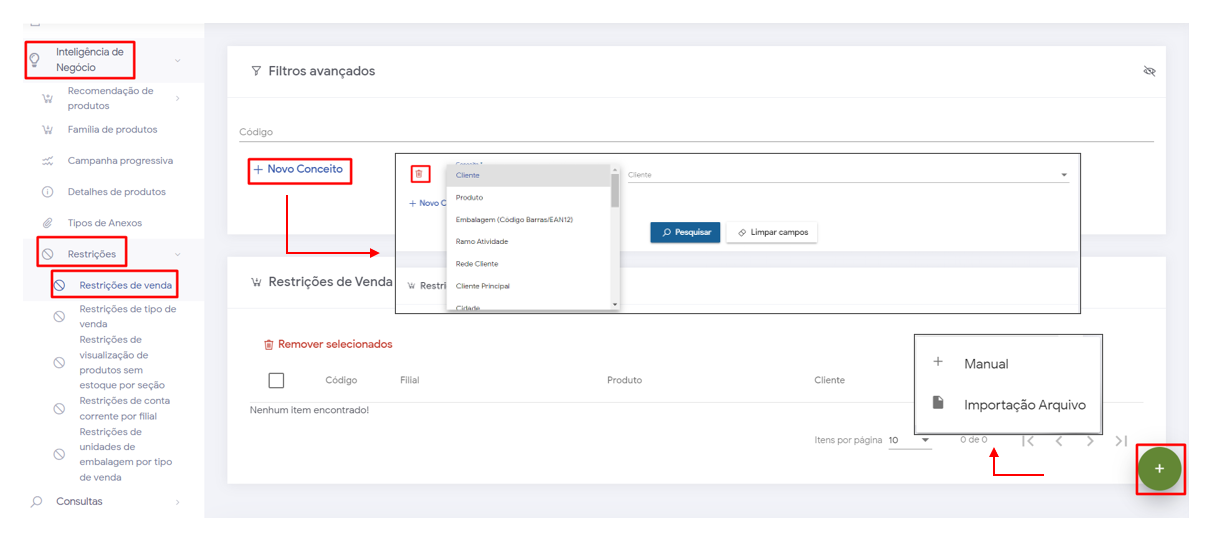
Task: Select Ramo Atividade in the concept list
Action: [482, 242]
